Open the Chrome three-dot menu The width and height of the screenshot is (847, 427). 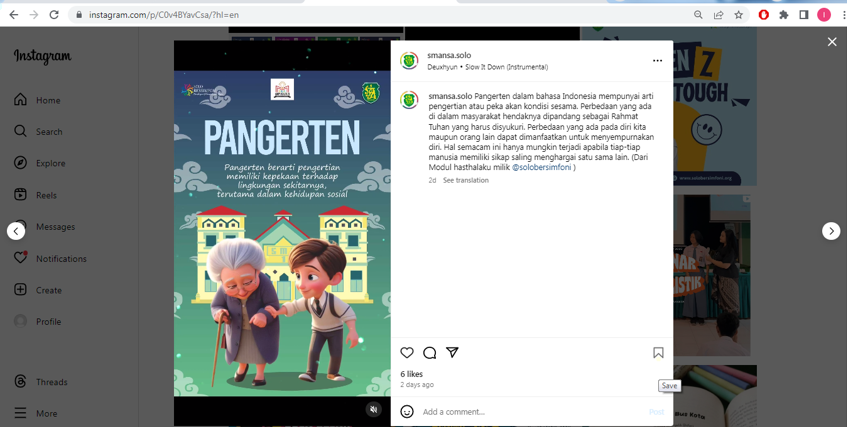[x=841, y=15]
